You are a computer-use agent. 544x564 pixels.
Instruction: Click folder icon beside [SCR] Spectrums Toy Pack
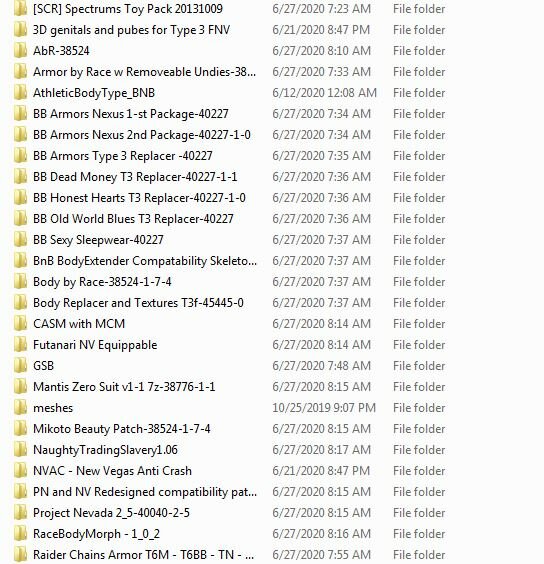(21, 9)
